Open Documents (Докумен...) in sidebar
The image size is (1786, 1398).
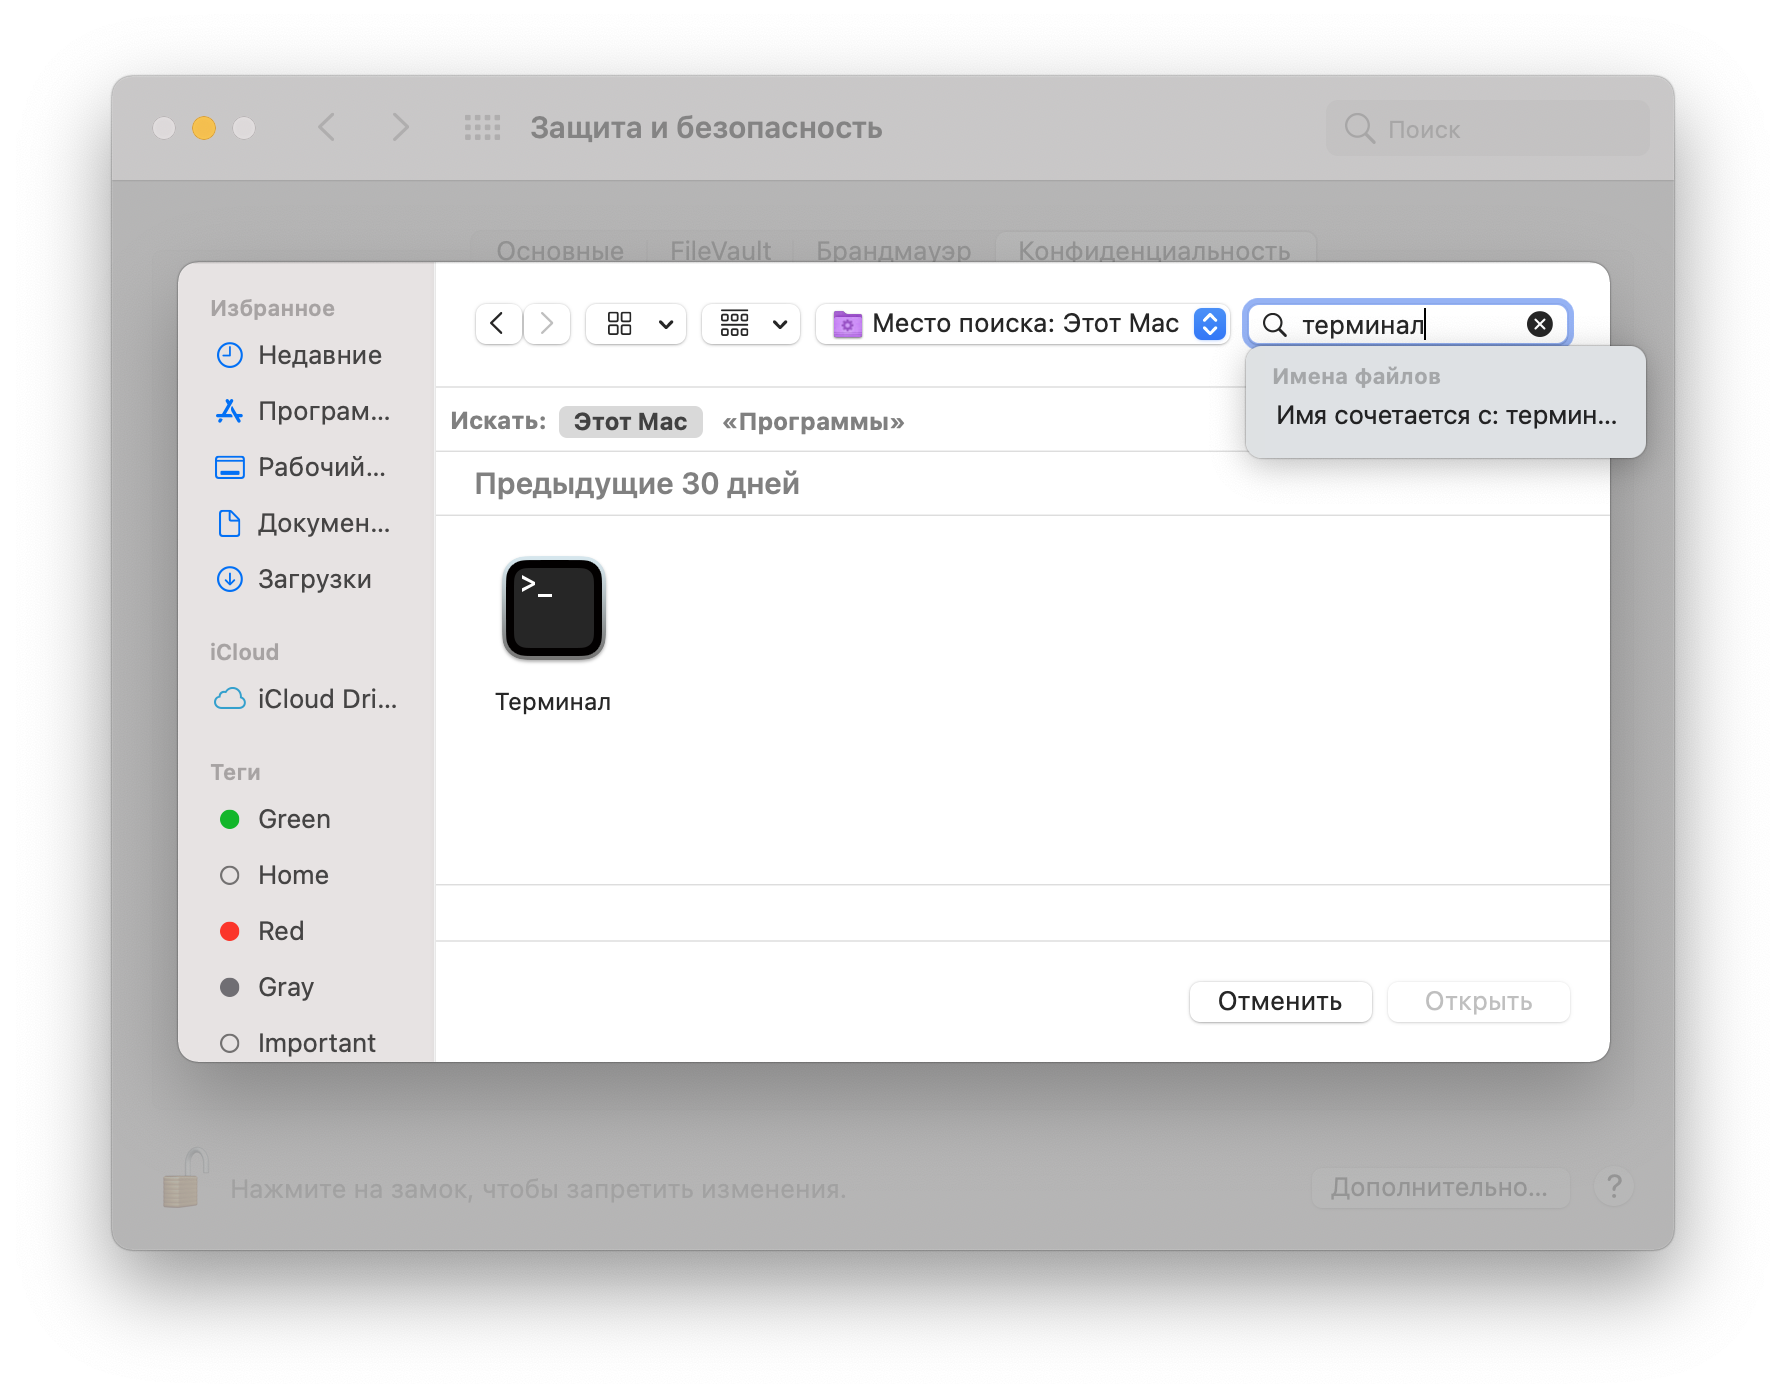pos(305,523)
